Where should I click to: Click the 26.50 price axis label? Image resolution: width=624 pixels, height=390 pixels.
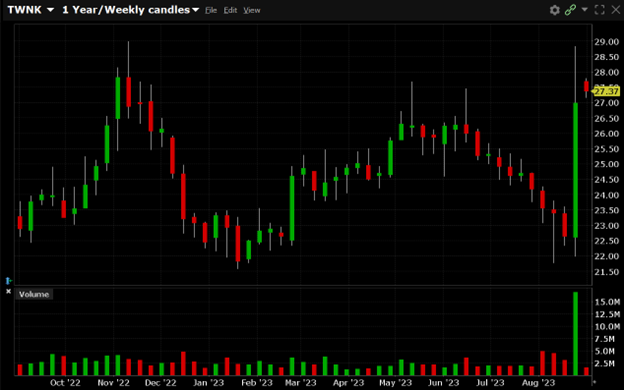606,118
